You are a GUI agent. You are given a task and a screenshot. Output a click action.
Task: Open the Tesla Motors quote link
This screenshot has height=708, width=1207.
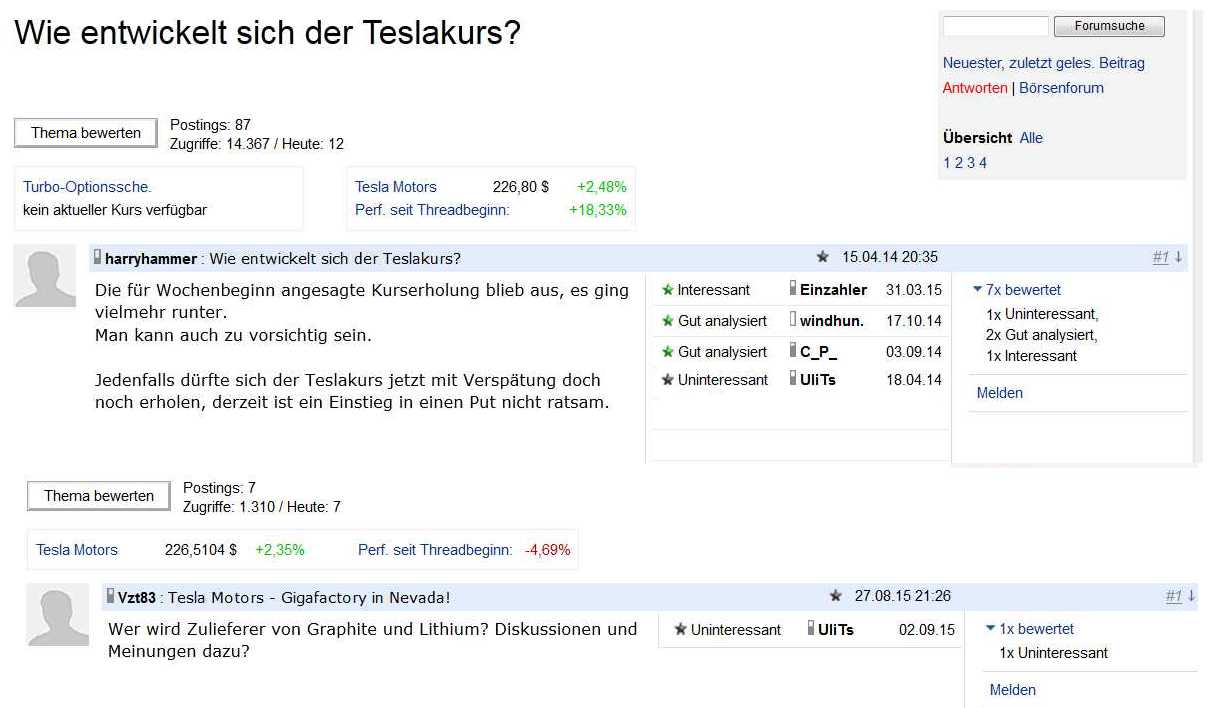pyautogui.click(x=395, y=187)
